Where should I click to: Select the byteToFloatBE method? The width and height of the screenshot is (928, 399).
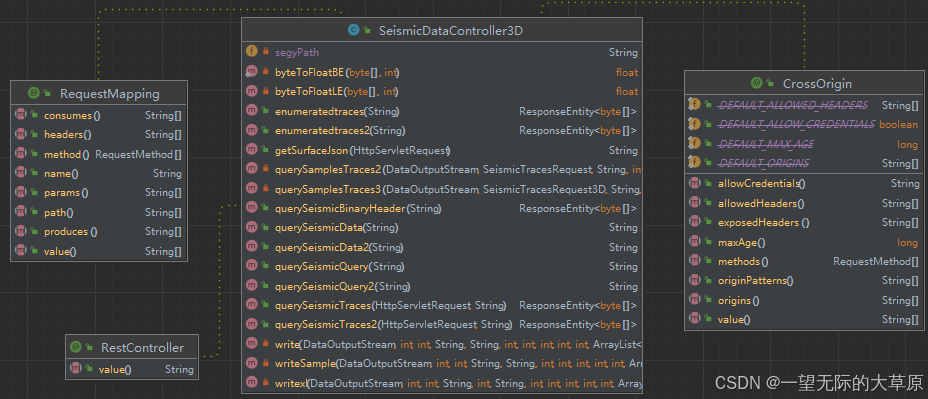tap(442, 72)
